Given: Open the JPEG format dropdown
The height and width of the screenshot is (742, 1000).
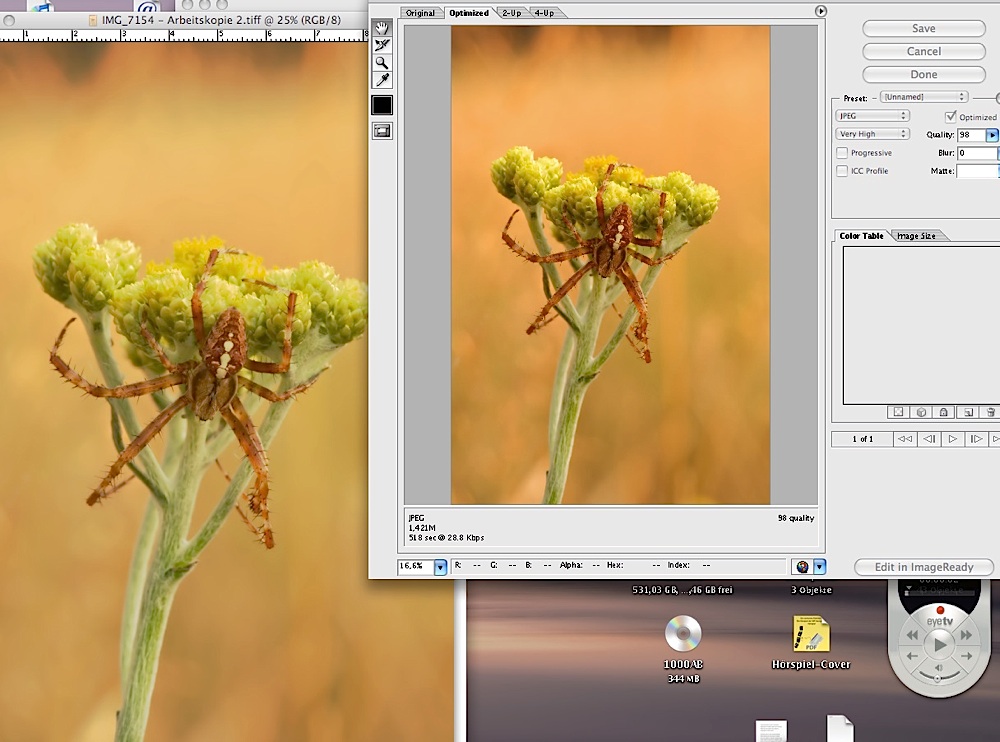Looking at the screenshot, I should coord(872,115).
